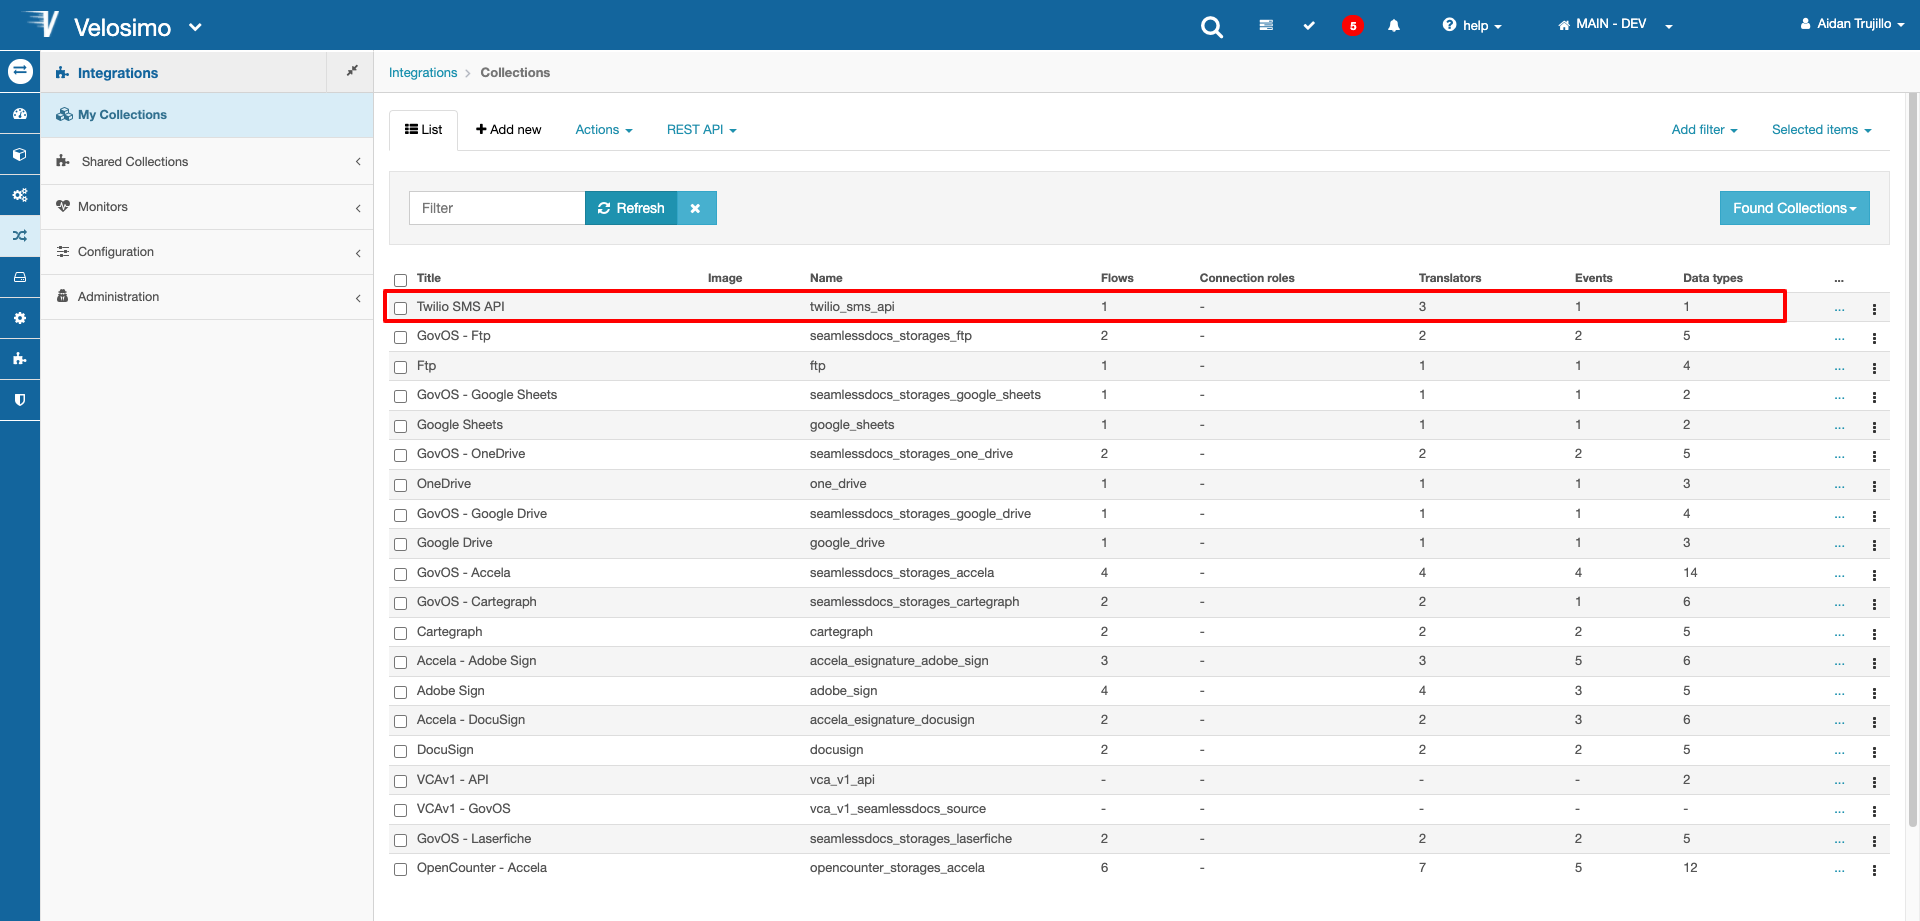Viewport: 1920px width, 921px height.
Task: Click the checkmark icon in top bar
Action: pyautogui.click(x=1309, y=25)
